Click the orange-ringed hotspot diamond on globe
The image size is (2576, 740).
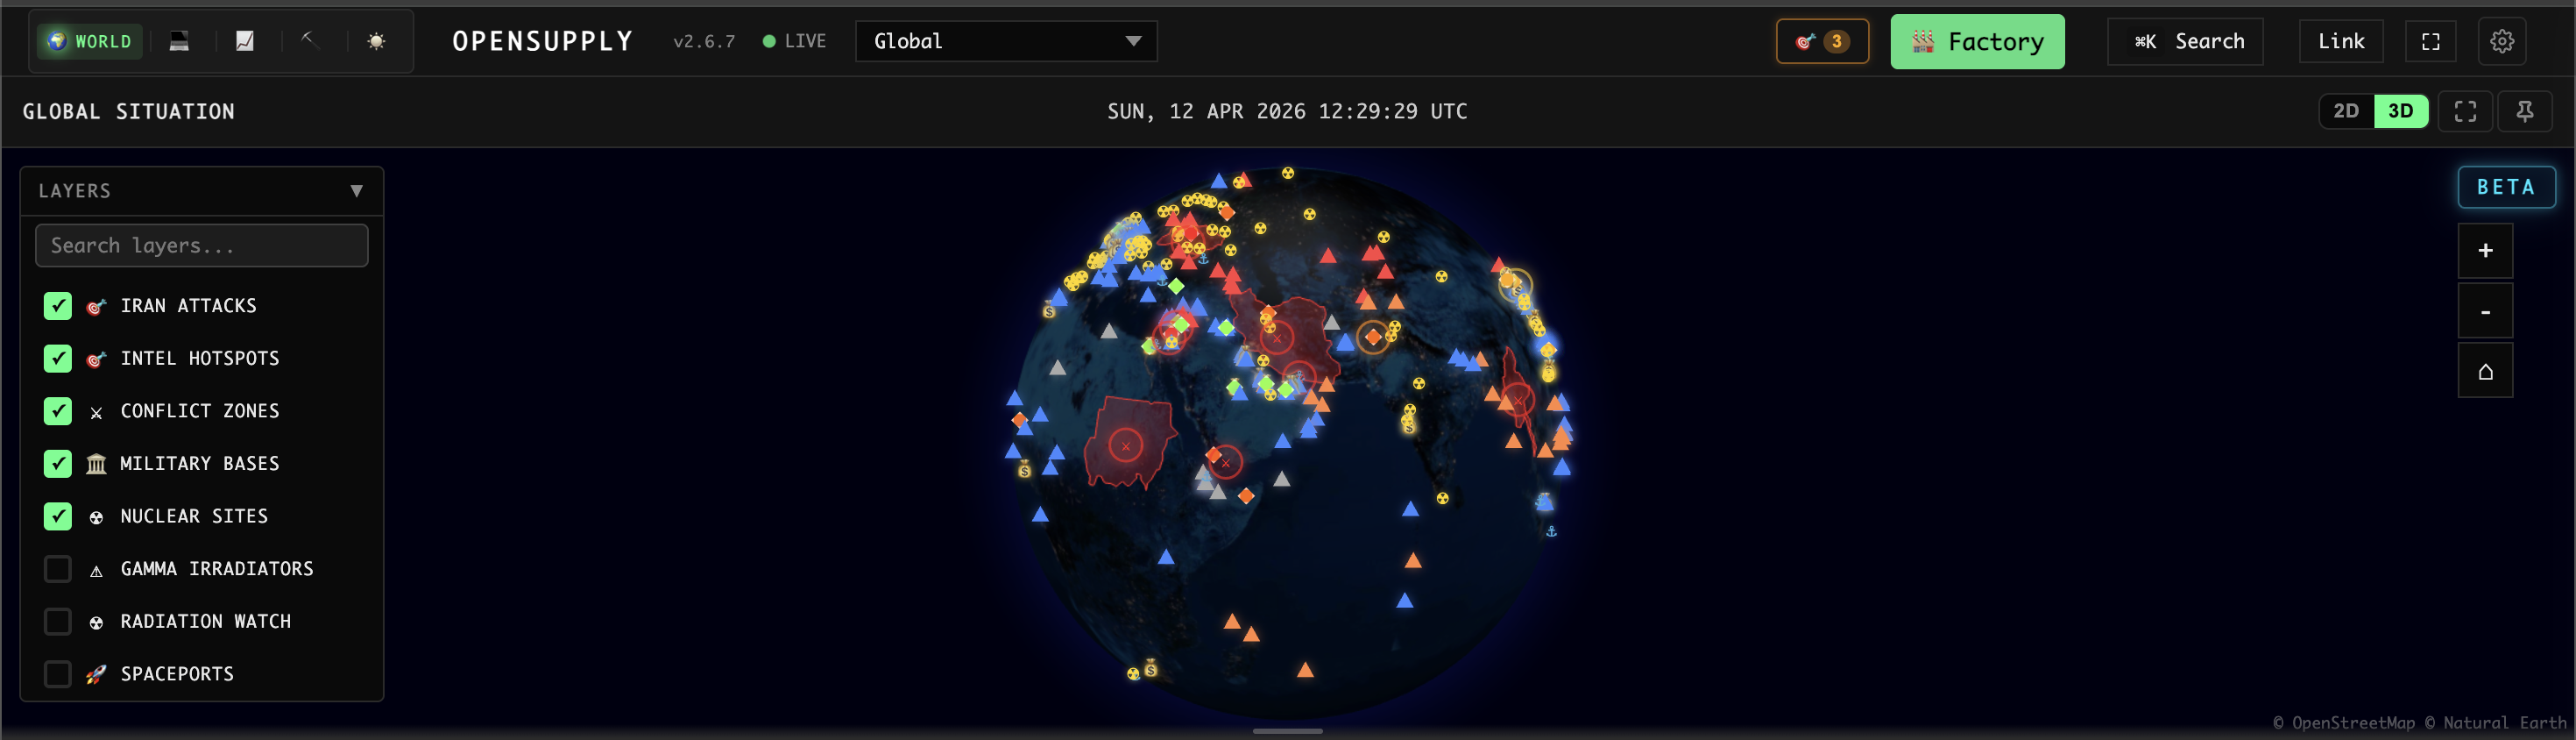click(1373, 337)
